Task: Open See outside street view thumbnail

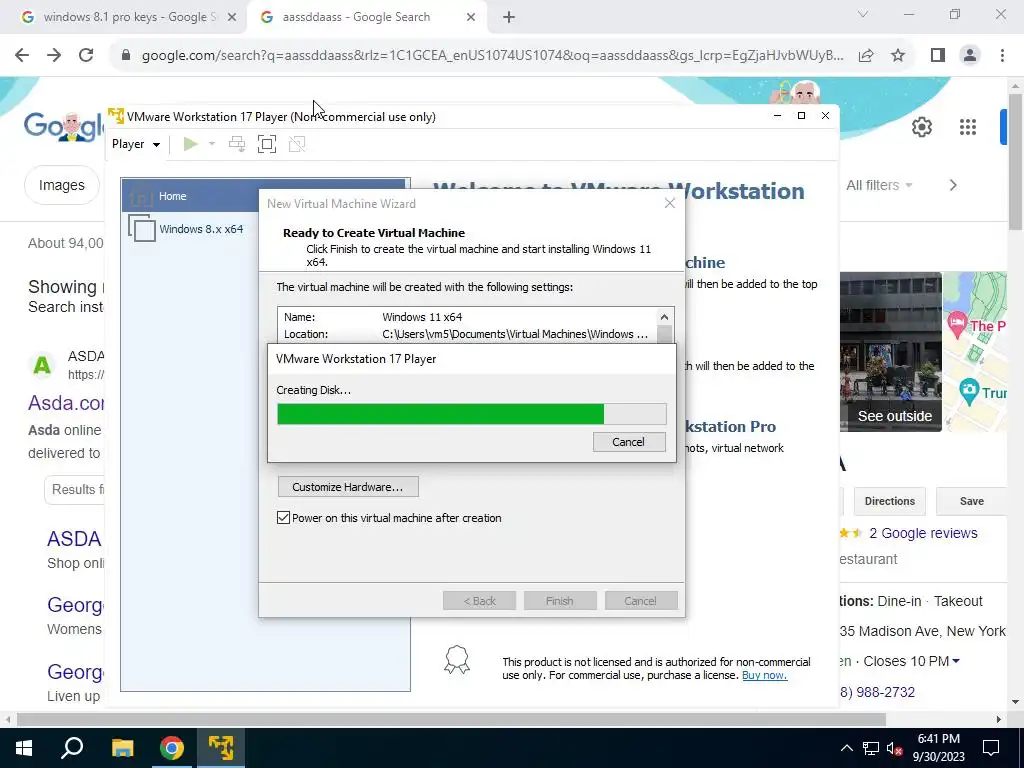Action: pos(891,352)
